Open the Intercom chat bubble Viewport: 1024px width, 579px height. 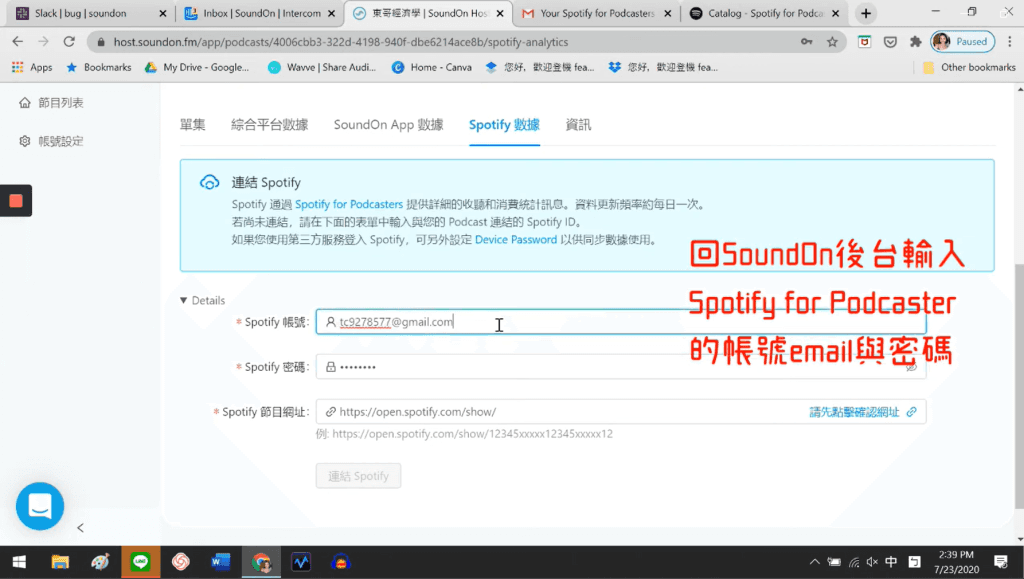point(40,506)
